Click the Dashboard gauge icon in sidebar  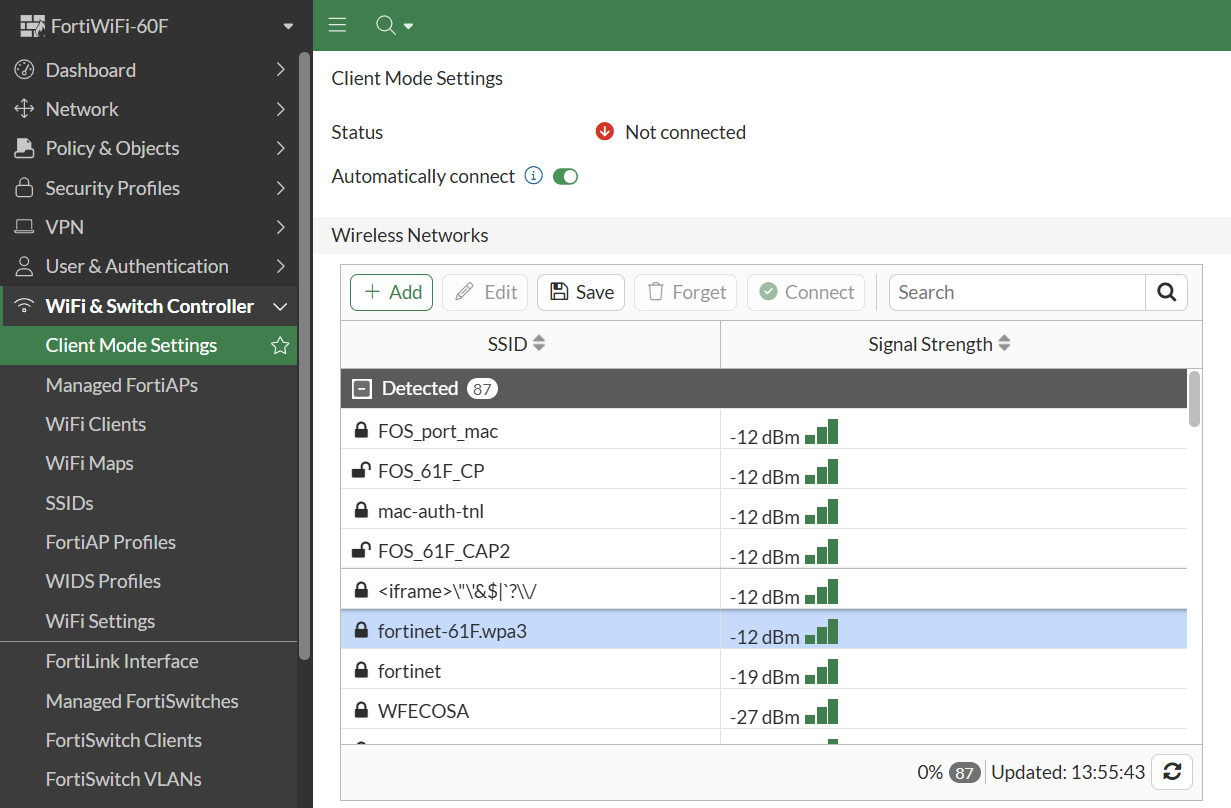click(x=25, y=70)
